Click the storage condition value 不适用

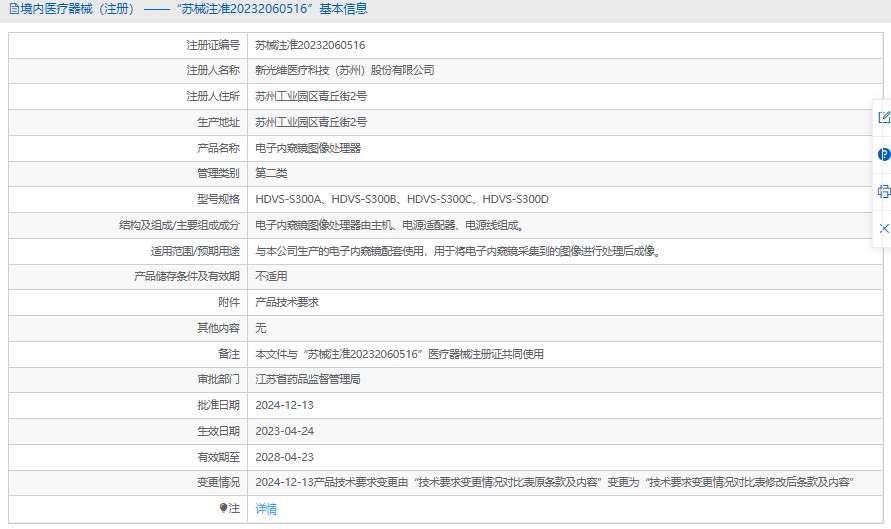coord(271,276)
